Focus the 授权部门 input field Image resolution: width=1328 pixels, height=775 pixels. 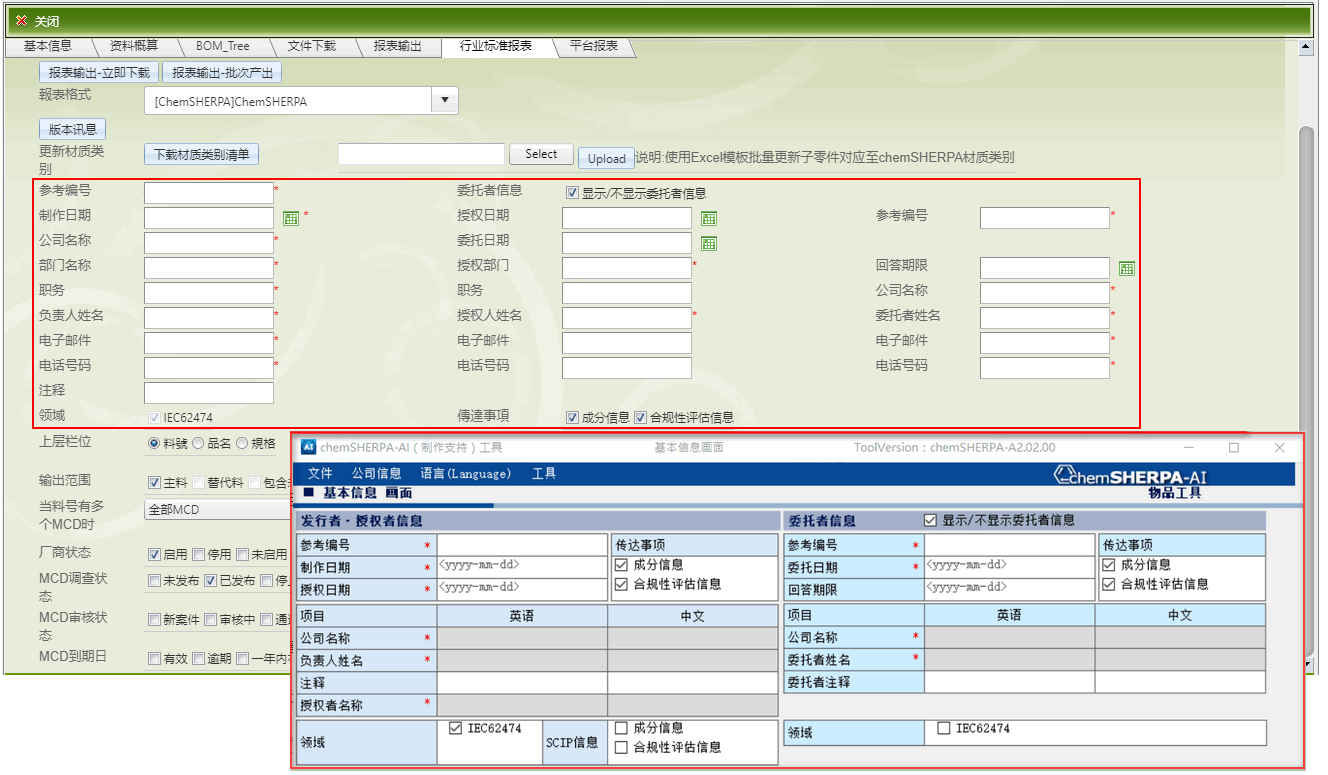(627, 268)
